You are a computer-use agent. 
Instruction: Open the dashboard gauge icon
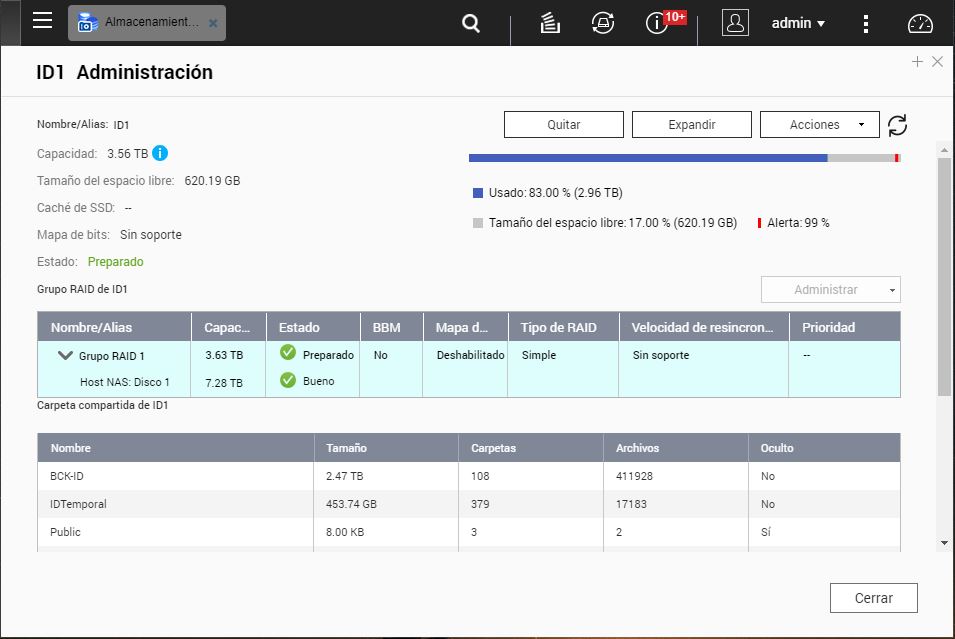point(920,23)
